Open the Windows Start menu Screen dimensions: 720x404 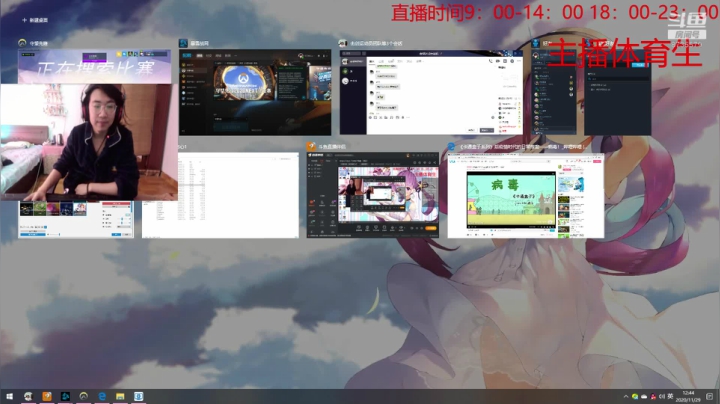[x=9, y=396]
